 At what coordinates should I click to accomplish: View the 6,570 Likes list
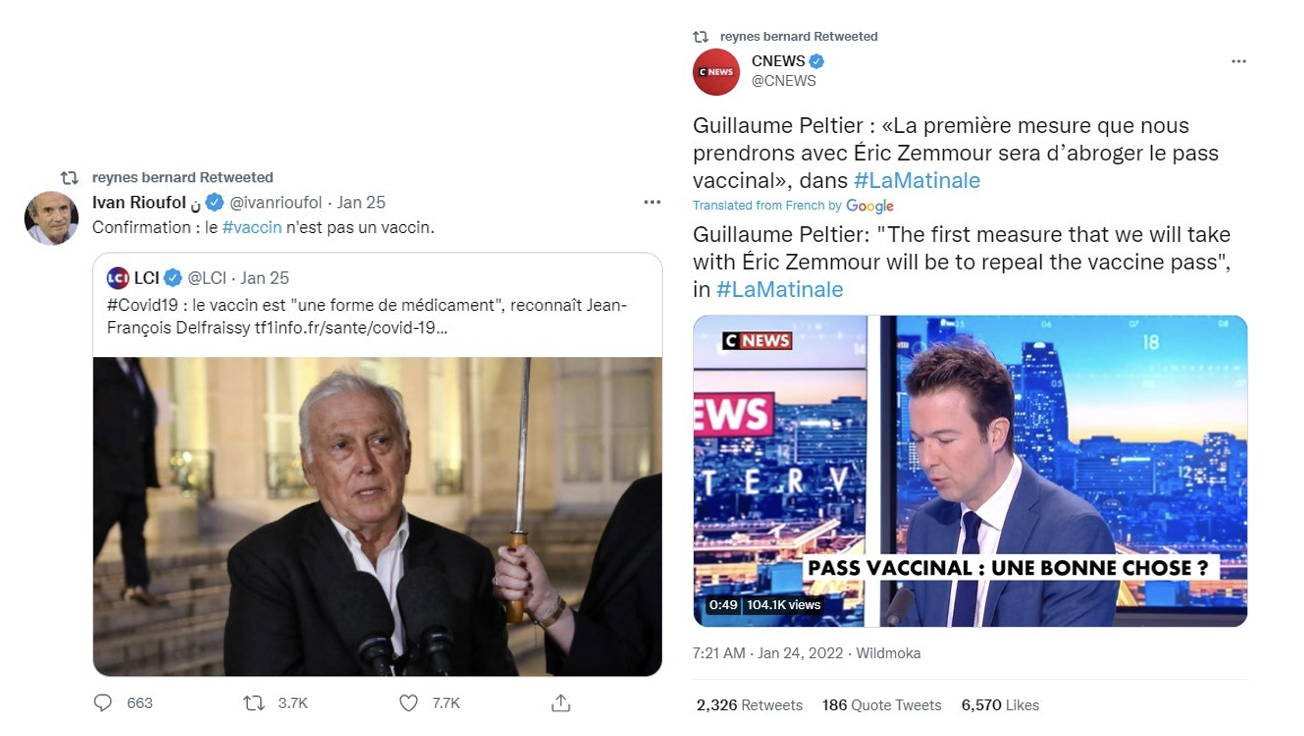(x=1000, y=705)
